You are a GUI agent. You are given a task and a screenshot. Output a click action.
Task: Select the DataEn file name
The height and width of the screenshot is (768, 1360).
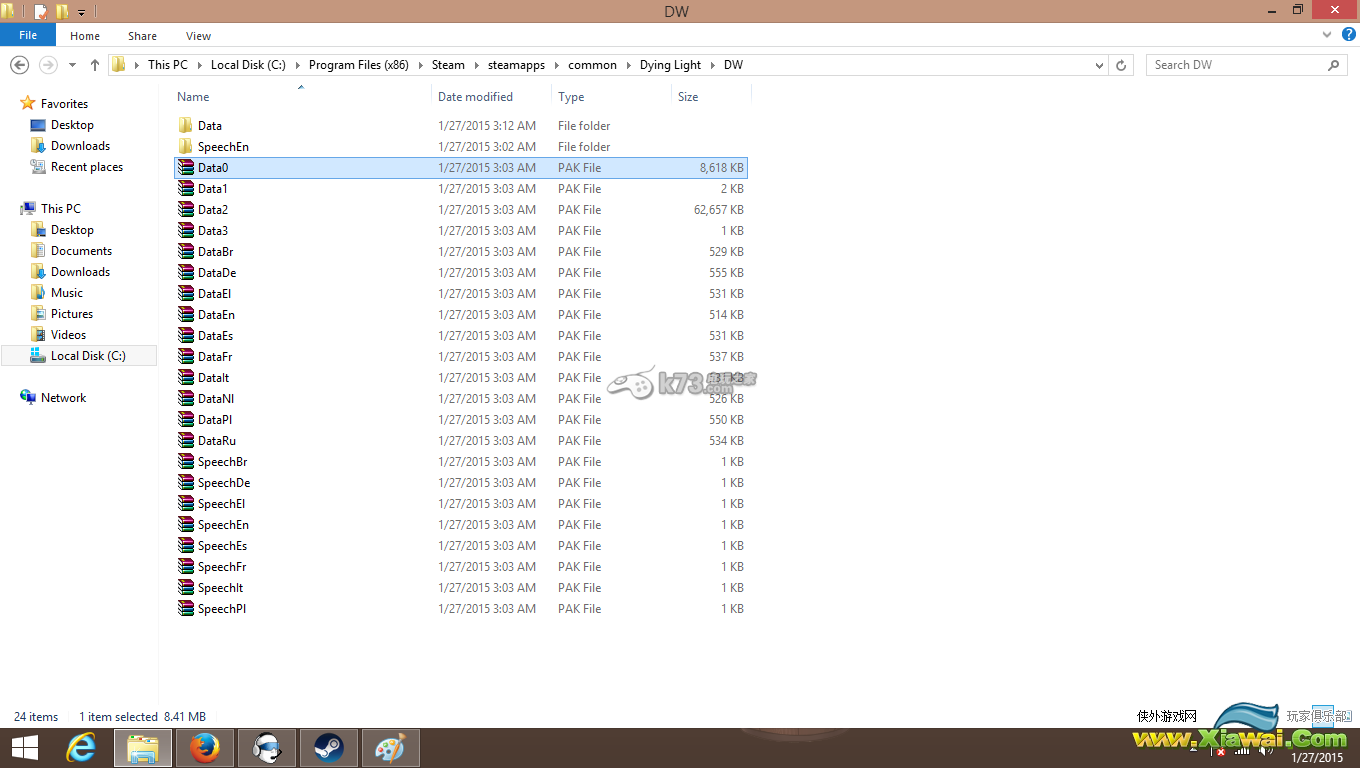216,315
